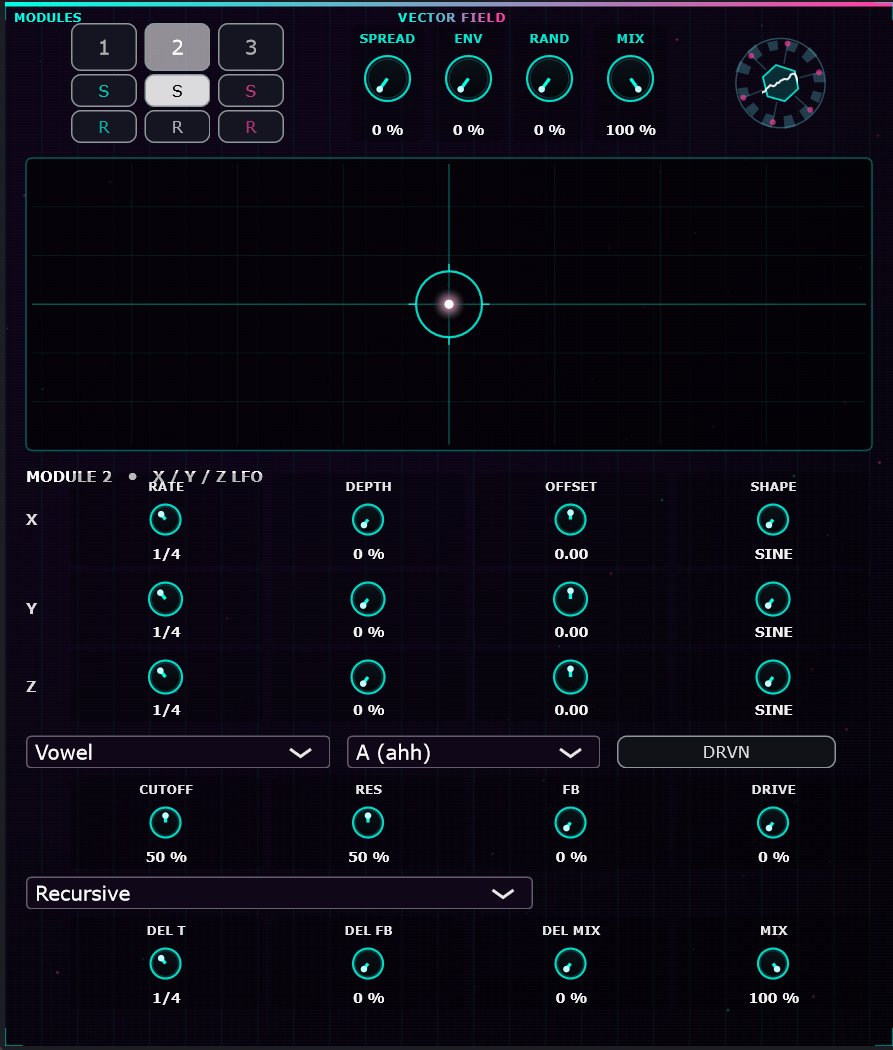
Task: Click the Z row SHAPE knob
Action: (773, 677)
